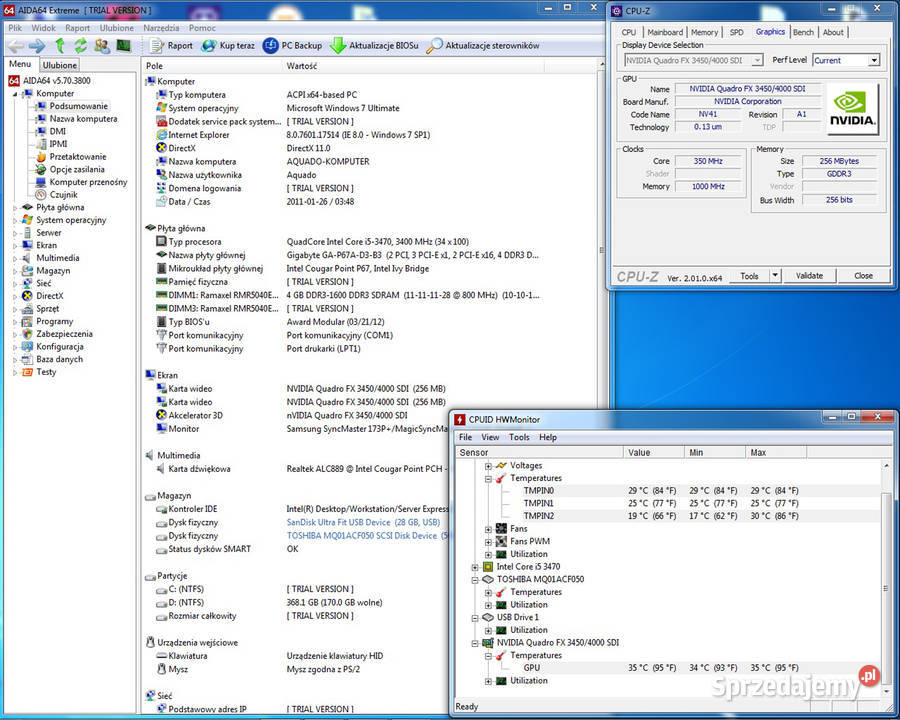The height and width of the screenshot is (720, 900).
Task: Switch to the Bench tab in CPU-Z
Action: (x=803, y=32)
